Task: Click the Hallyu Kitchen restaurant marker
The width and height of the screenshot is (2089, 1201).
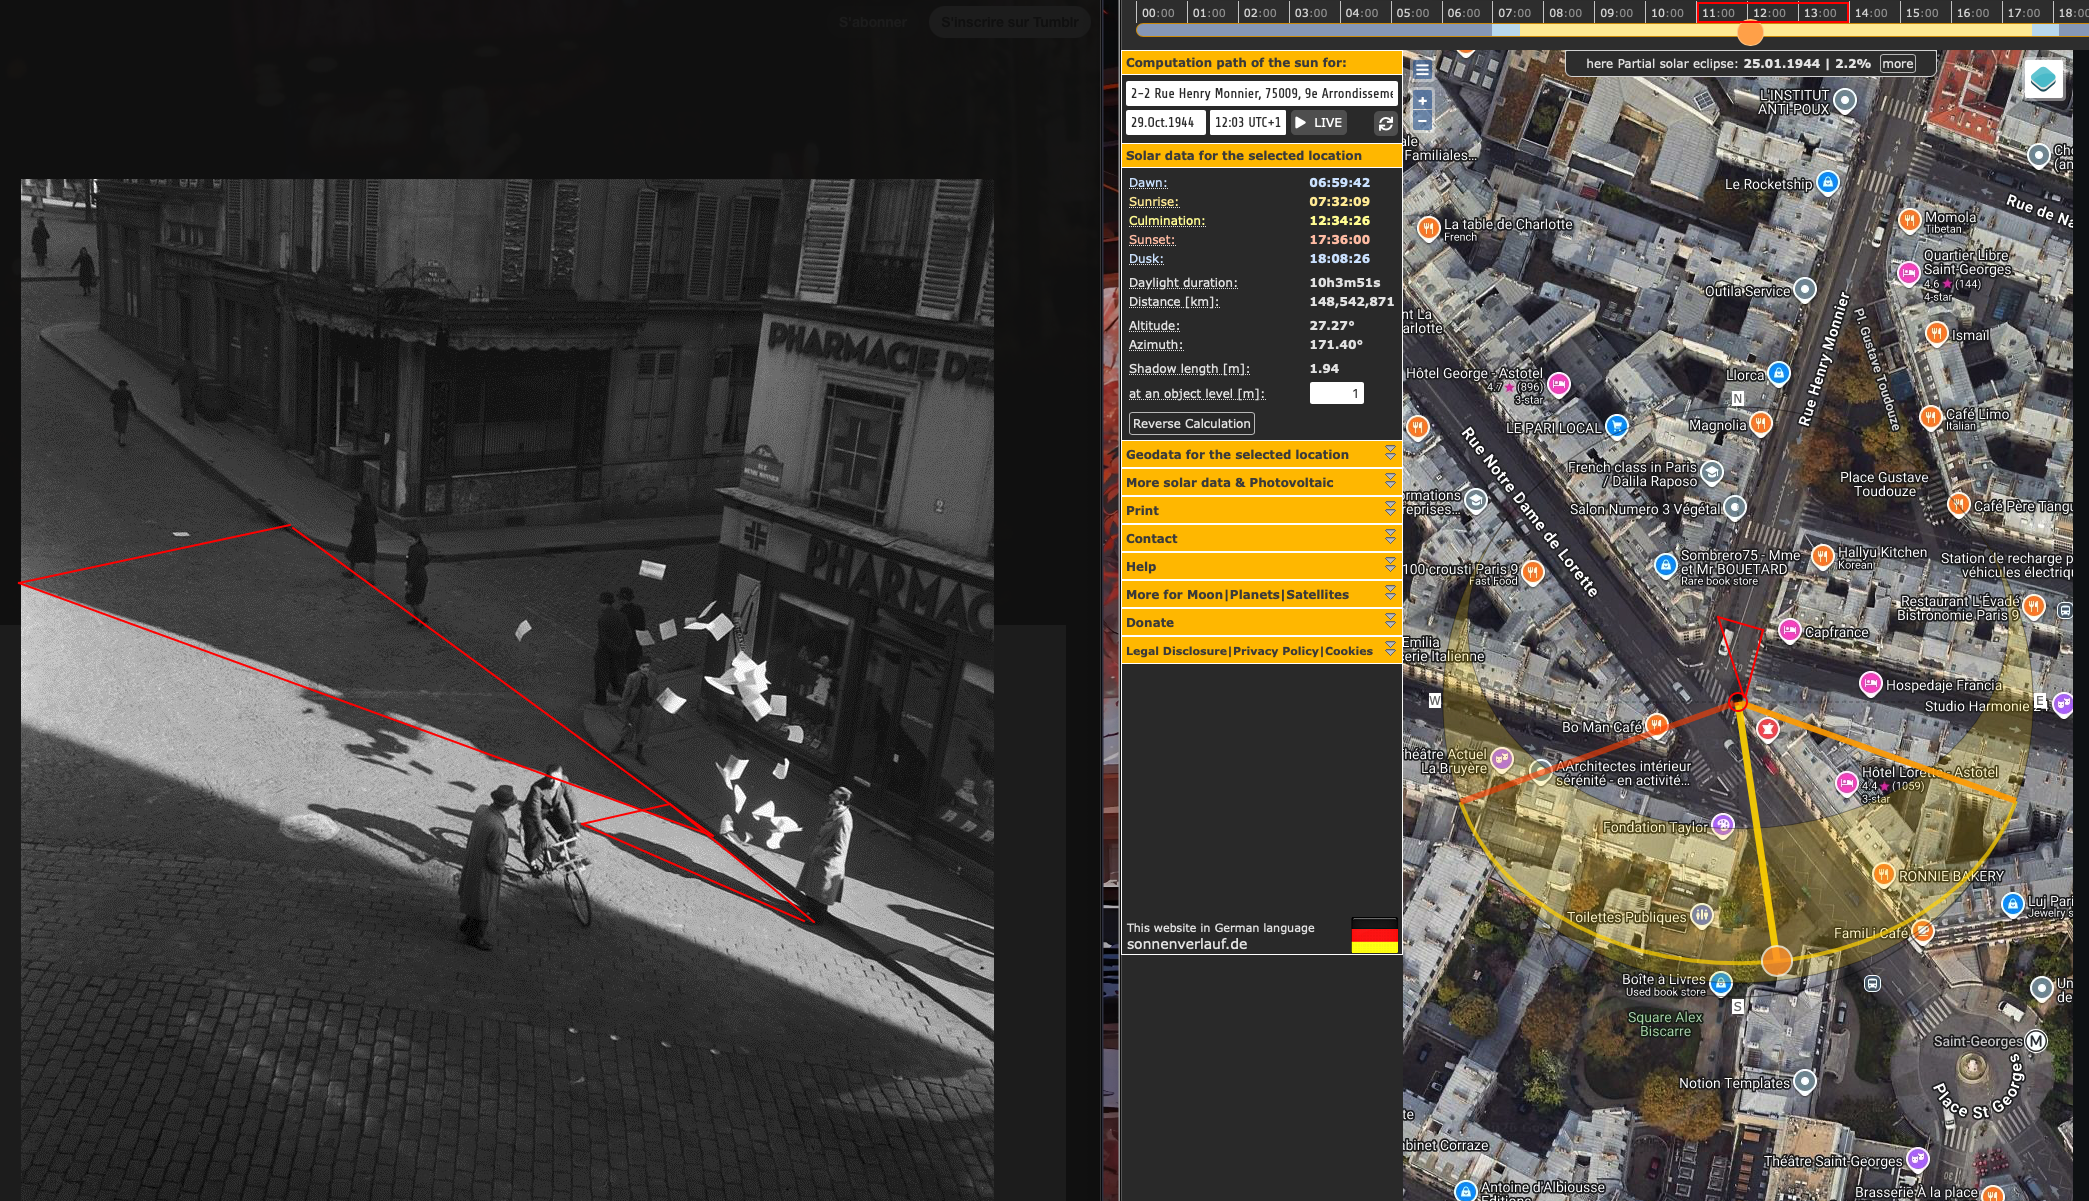Action: tap(1822, 556)
